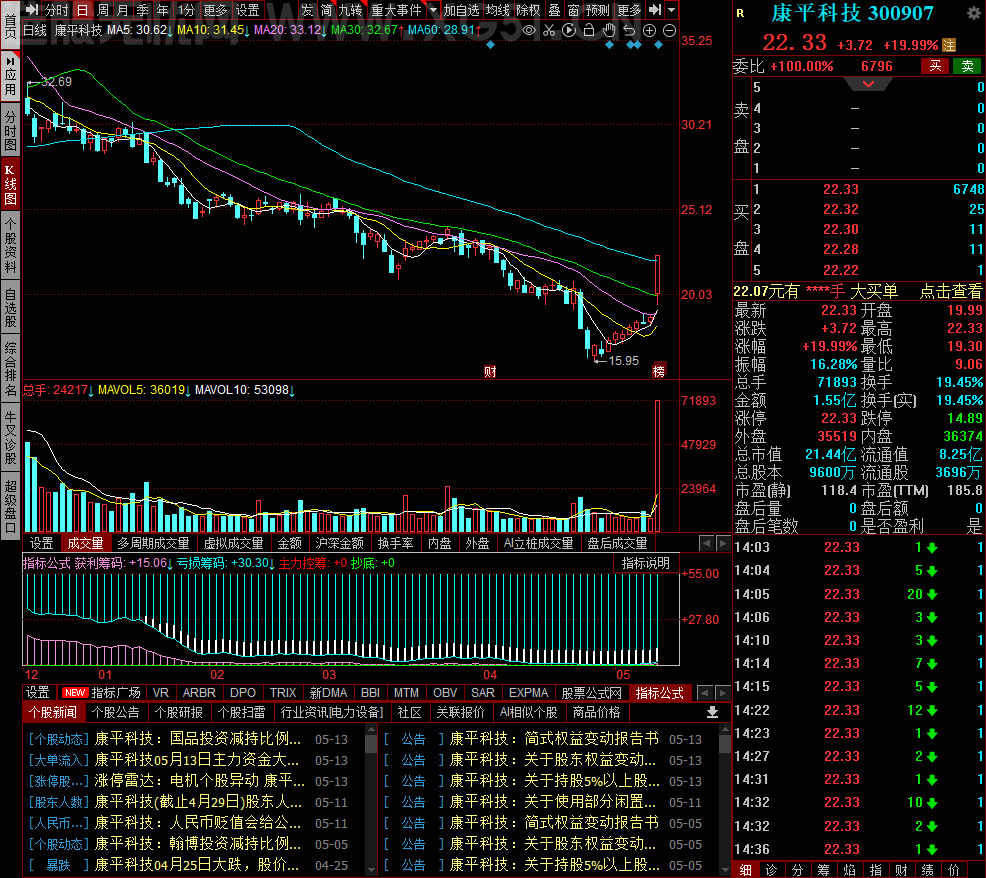
Task: Click the down arrow of the left news scrollbar
Action: point(371,870)
